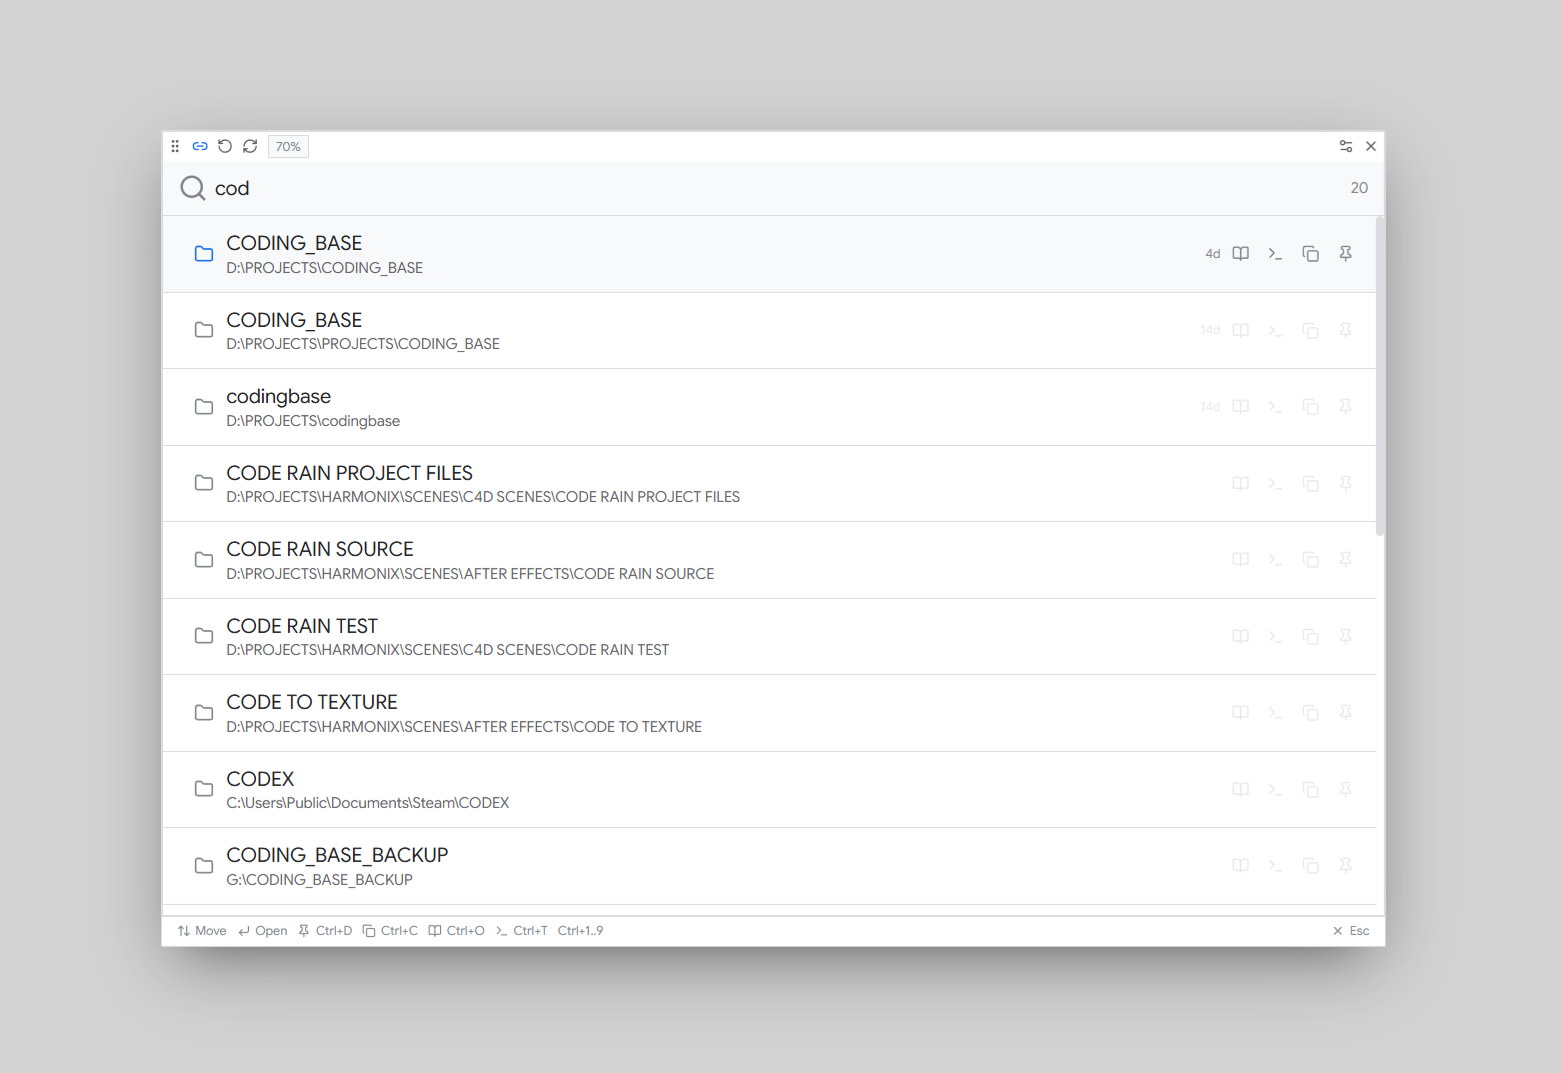Viewport: 1562px width, 1073px height.
Task: Click the folder icon next to codingbase
Action: click(204, 406)
